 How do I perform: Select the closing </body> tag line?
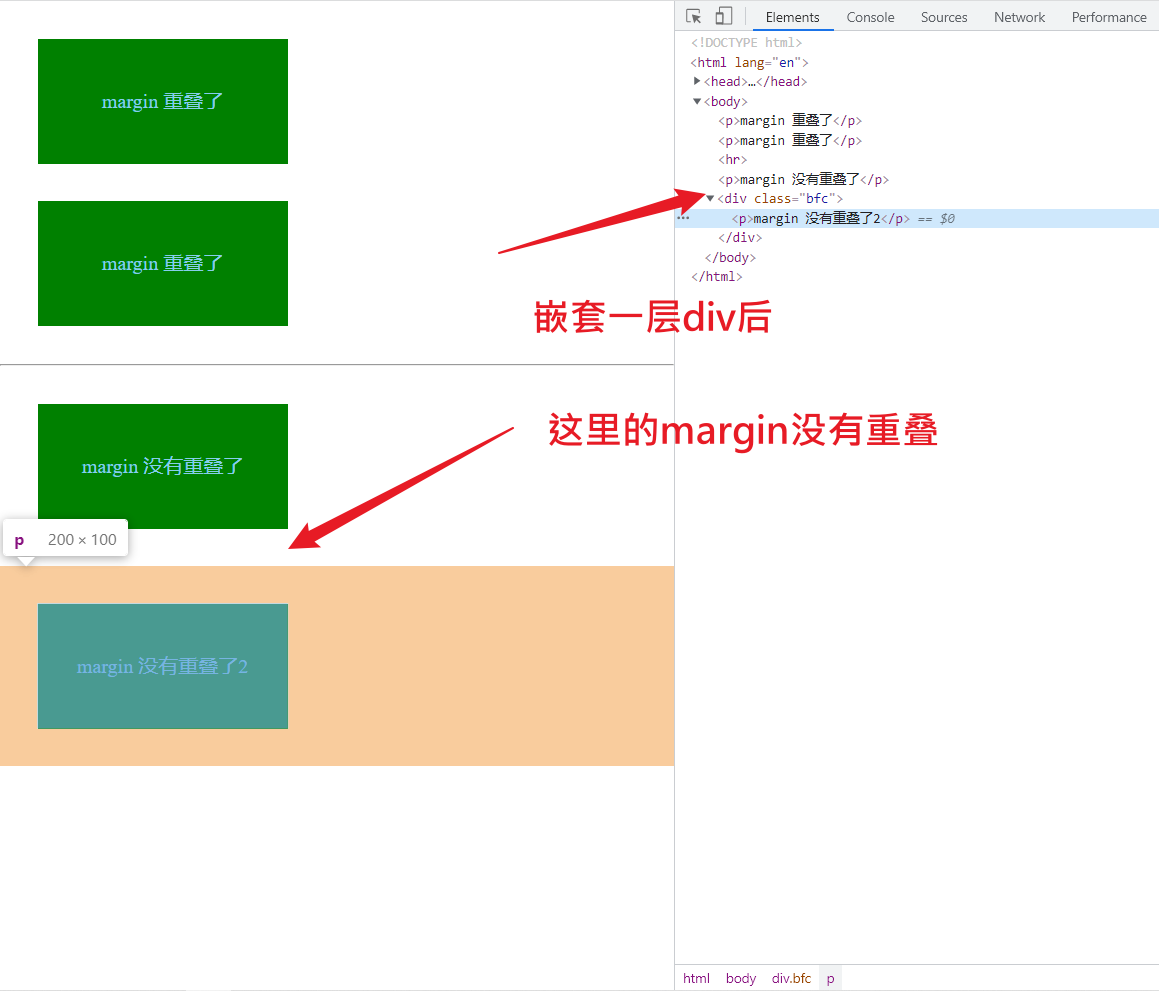click(730, 257)
